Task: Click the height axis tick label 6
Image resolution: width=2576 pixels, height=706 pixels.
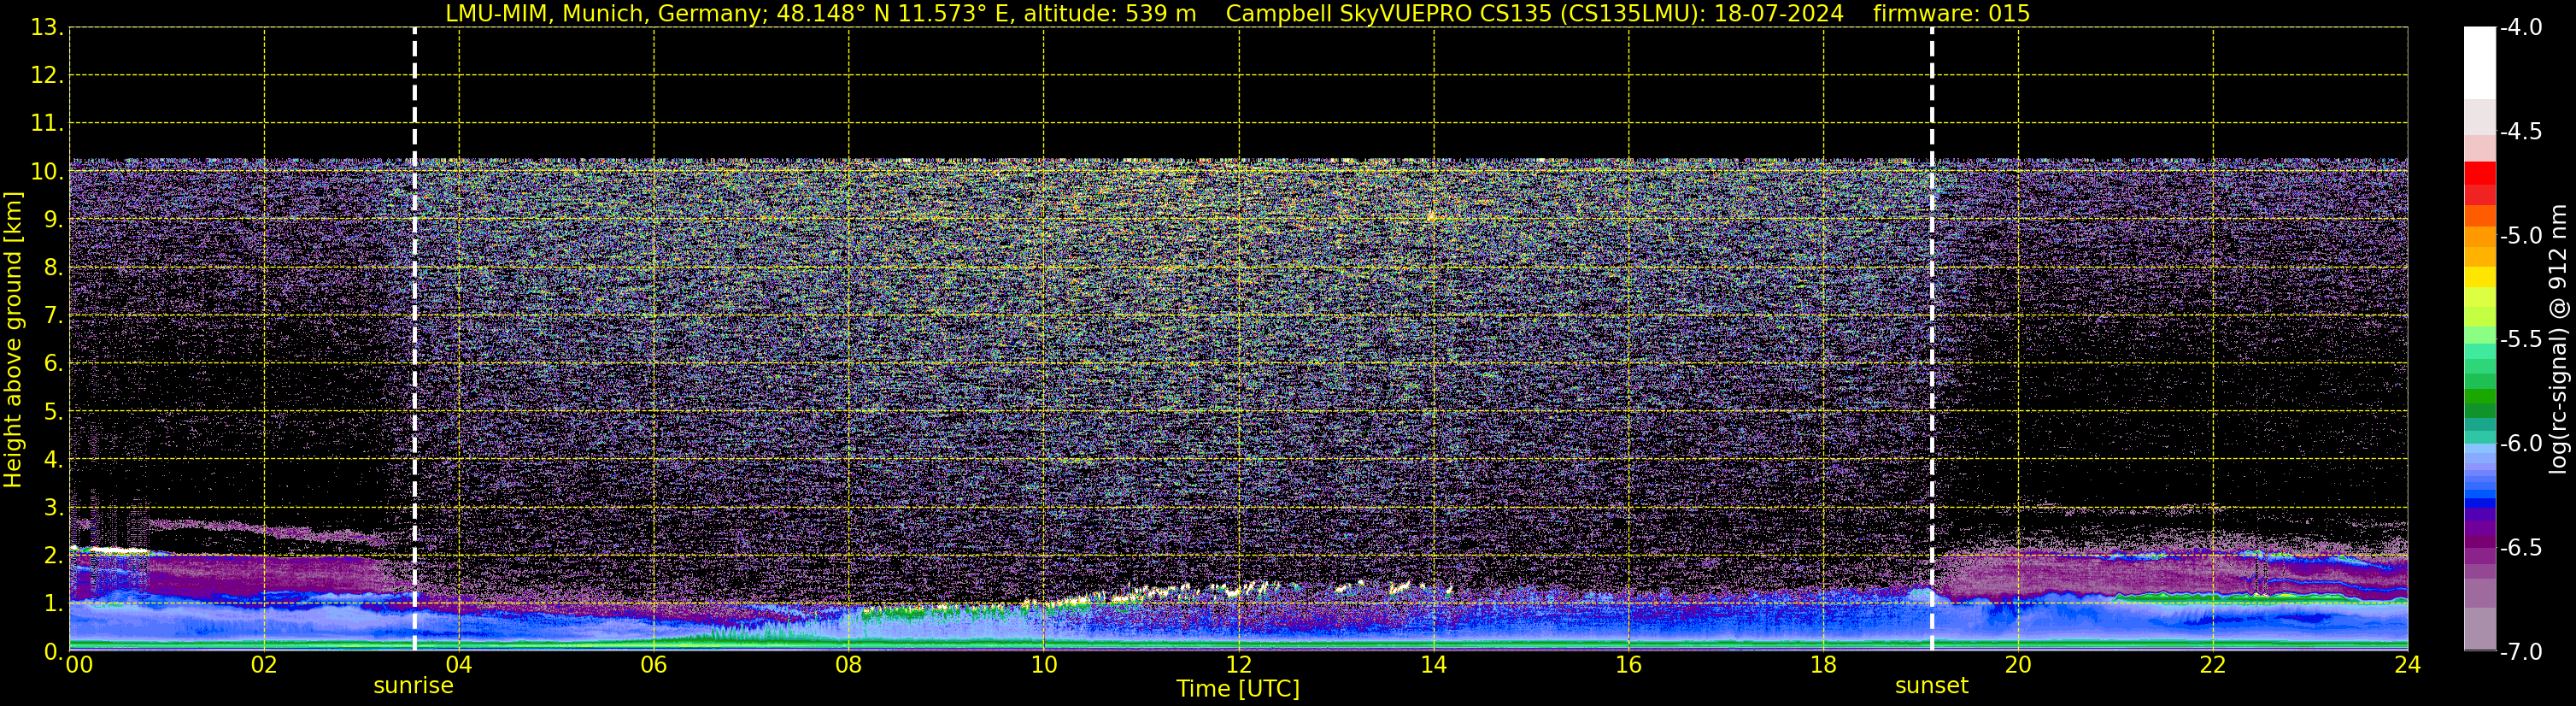Action: [52, 364]
